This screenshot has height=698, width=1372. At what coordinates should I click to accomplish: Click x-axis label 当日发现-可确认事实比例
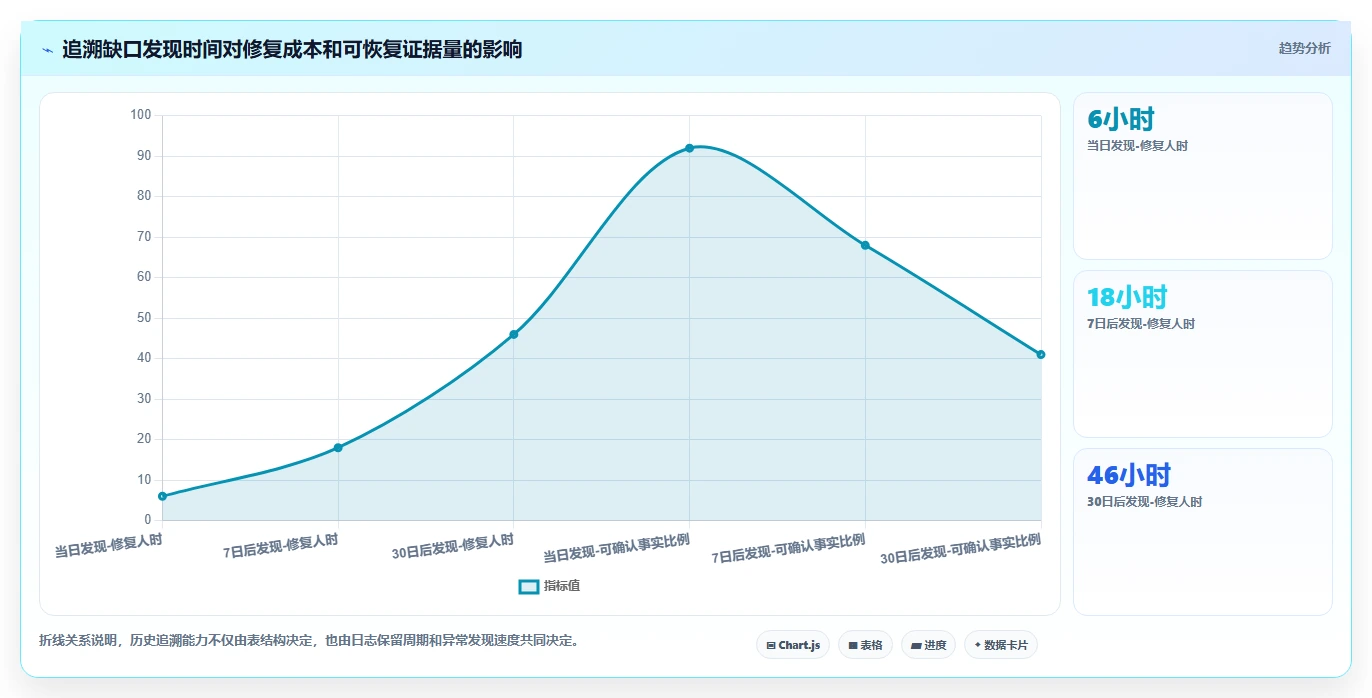tap(617, 548)
